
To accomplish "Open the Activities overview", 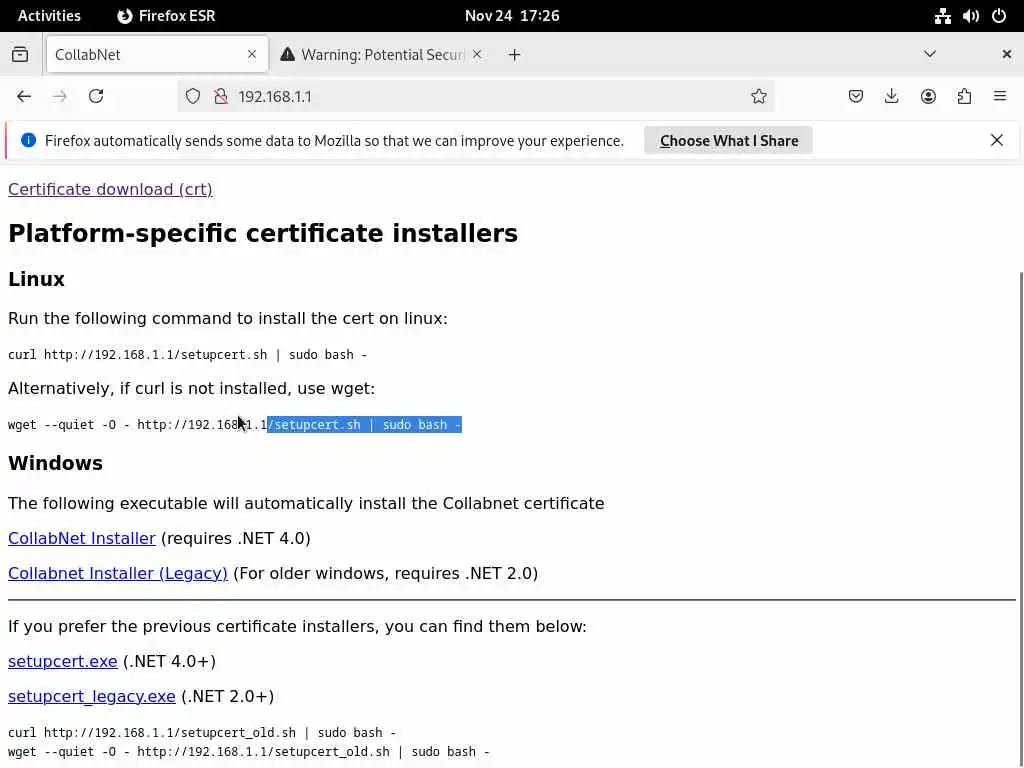I will [49, 16].
